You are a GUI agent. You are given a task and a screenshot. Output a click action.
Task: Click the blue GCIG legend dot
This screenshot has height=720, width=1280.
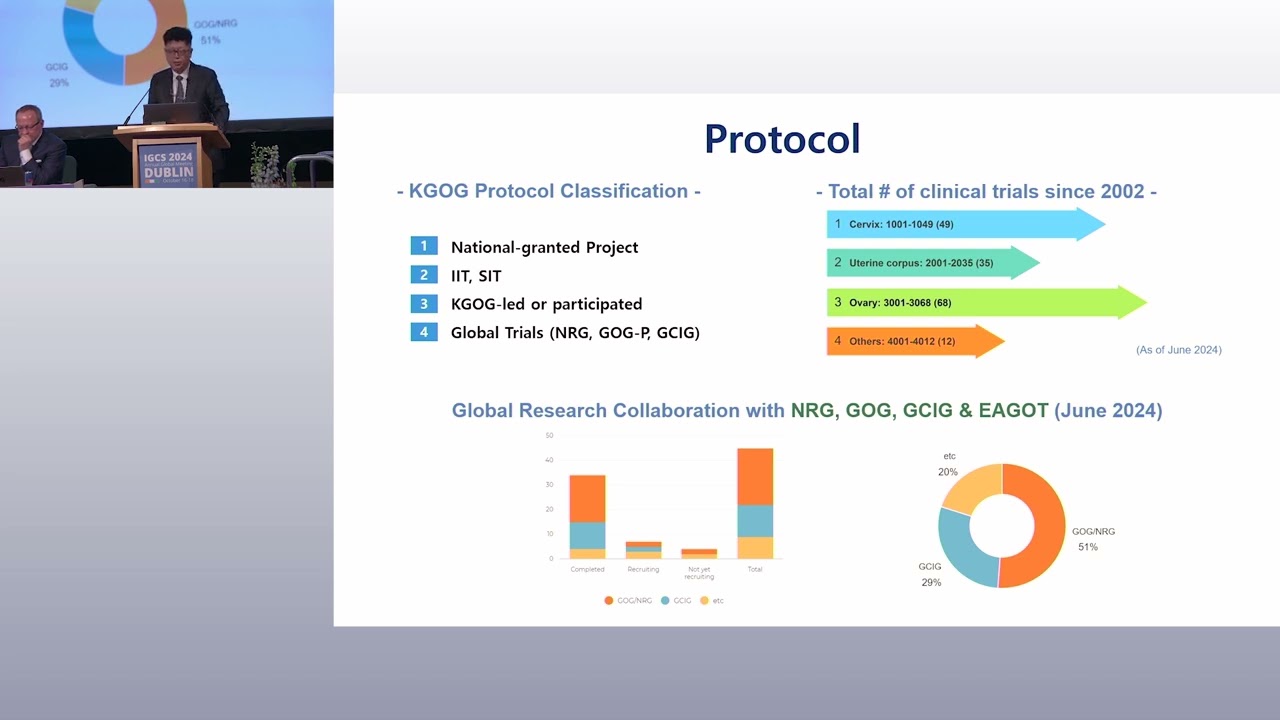coord(665,600)
